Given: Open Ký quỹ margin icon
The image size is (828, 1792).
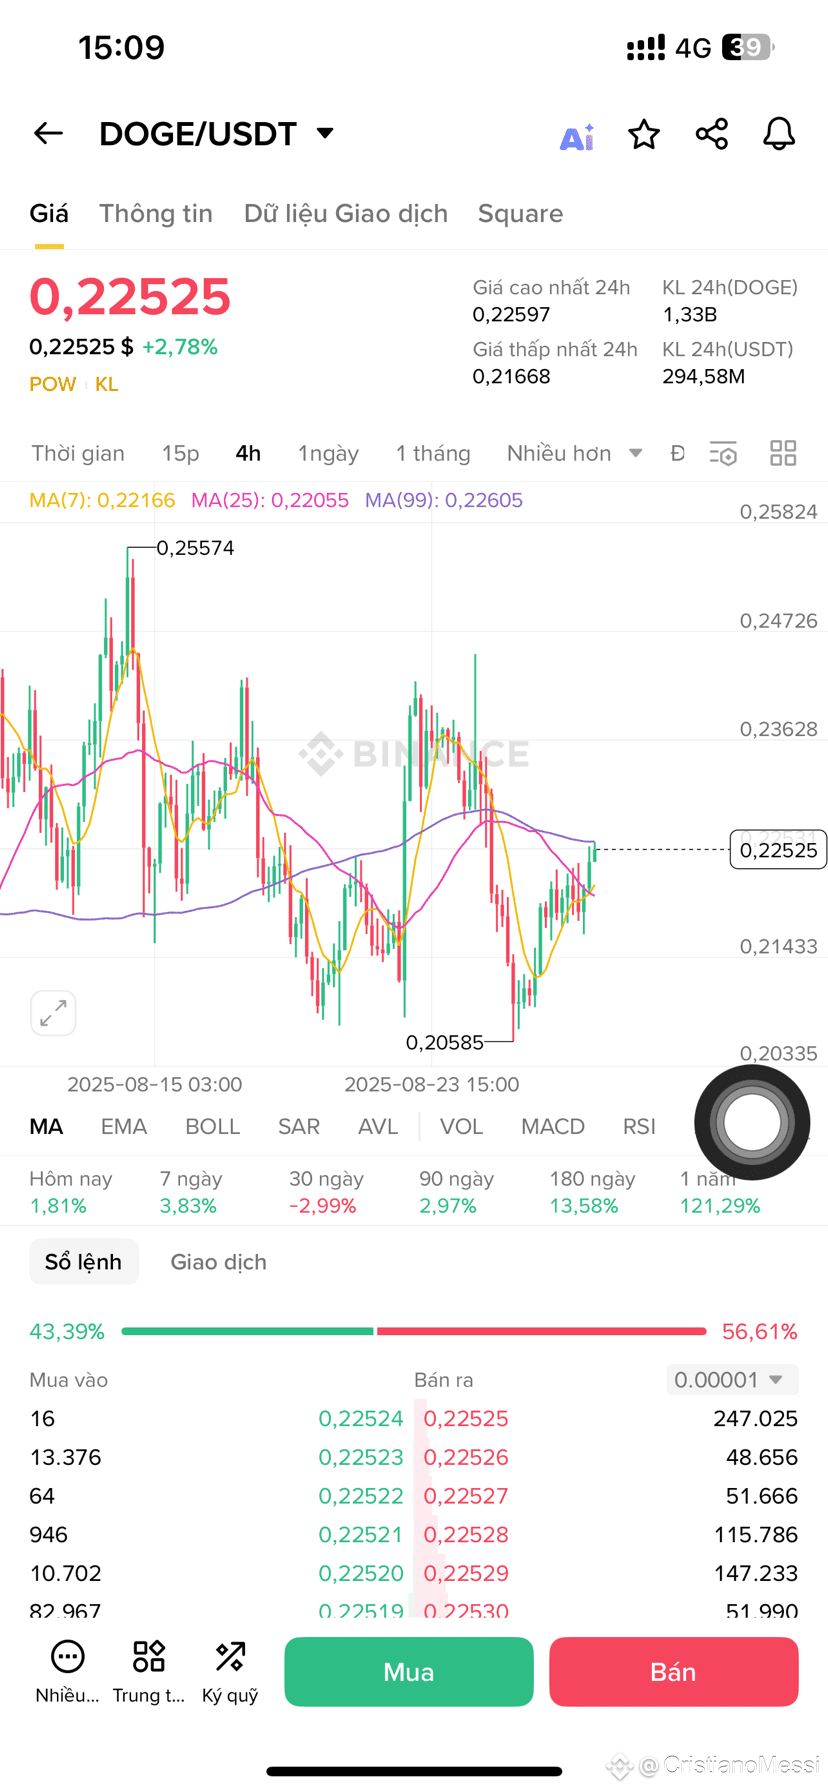Looking at the screenshot, I should (230, 1672).
